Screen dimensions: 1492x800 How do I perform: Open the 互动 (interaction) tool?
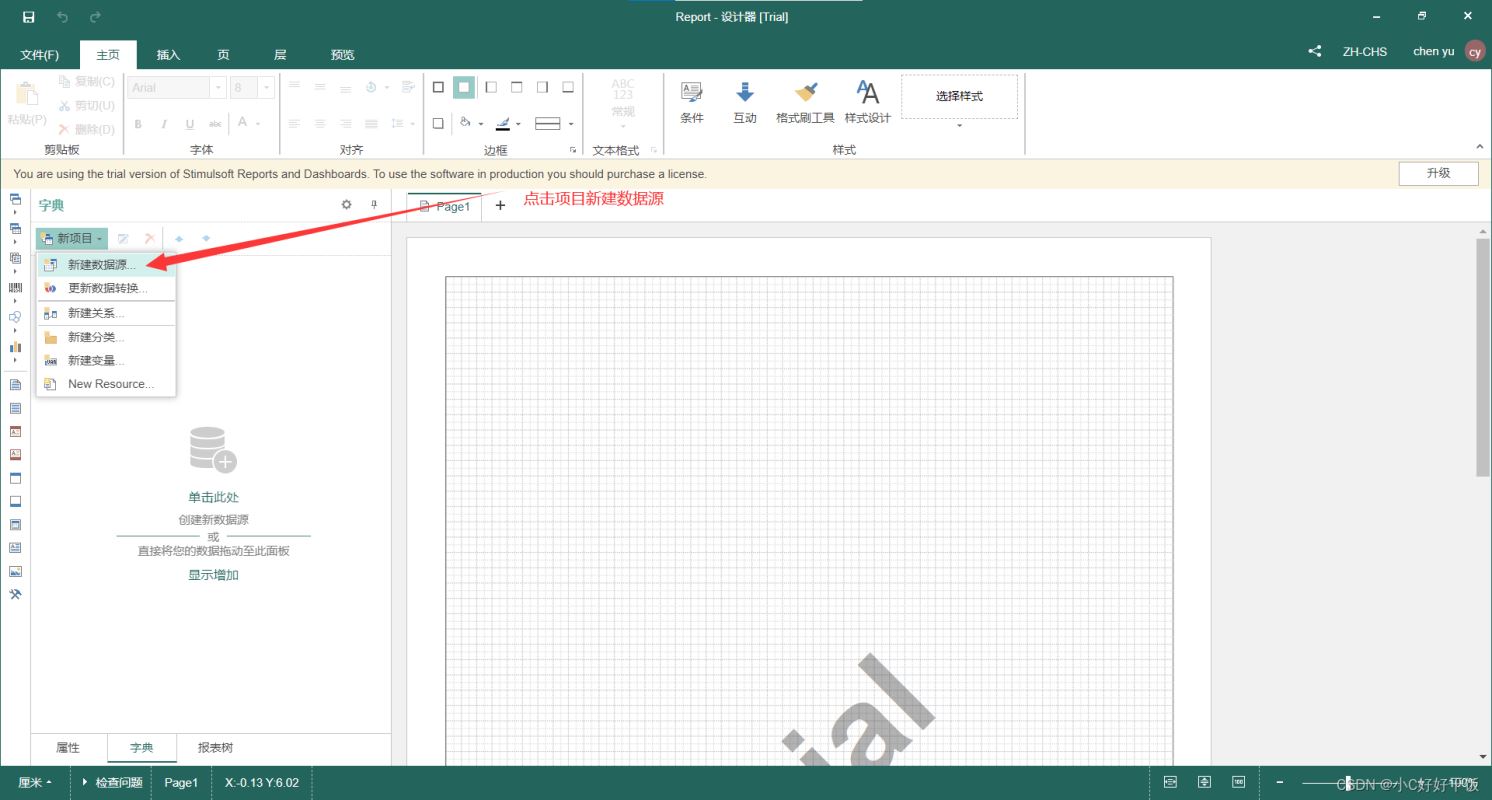(745, 102)
